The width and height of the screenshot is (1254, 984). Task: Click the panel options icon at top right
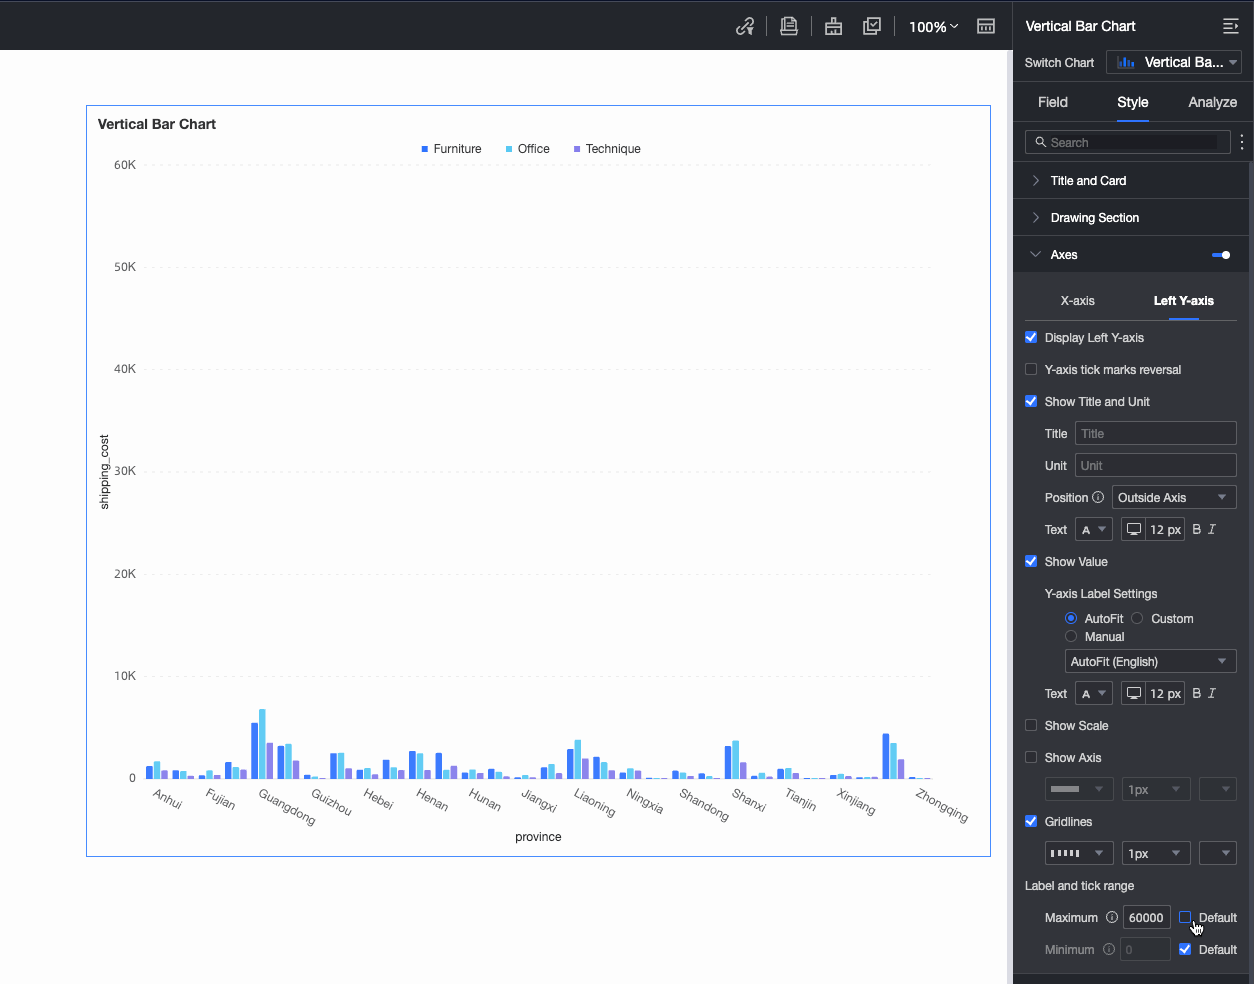coord(1230,26)
